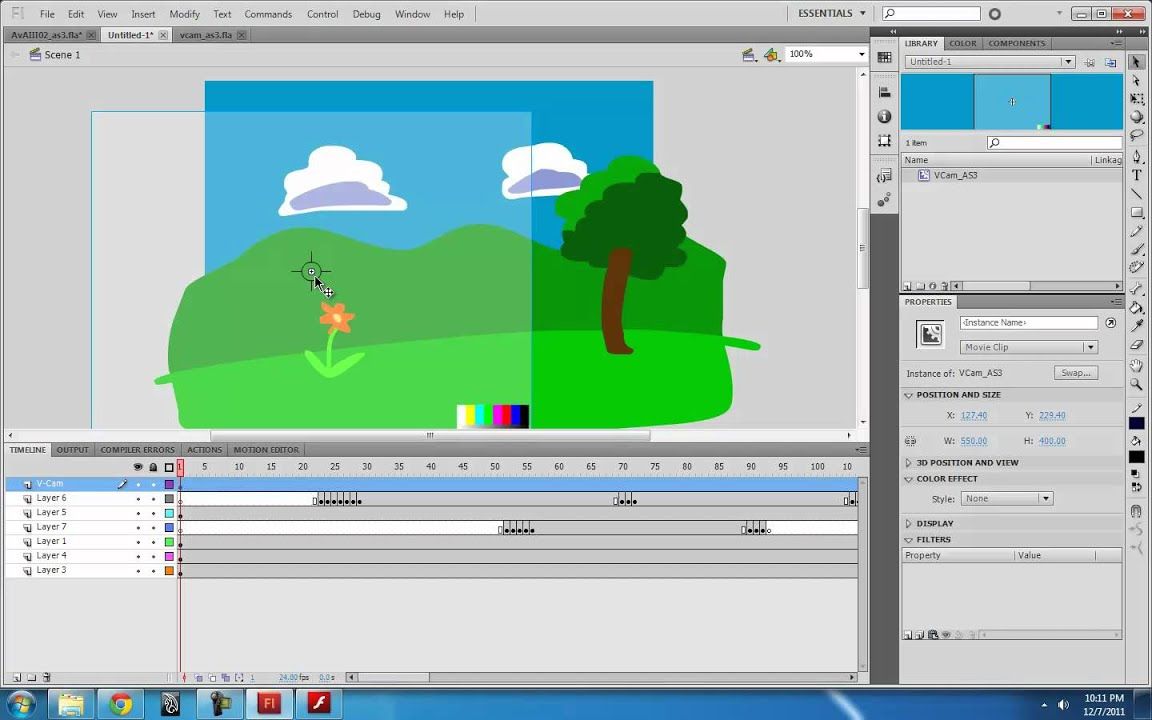Hide the Layer 5 layer
Viewport: 1152px width, 720px height.
(138, 513)
